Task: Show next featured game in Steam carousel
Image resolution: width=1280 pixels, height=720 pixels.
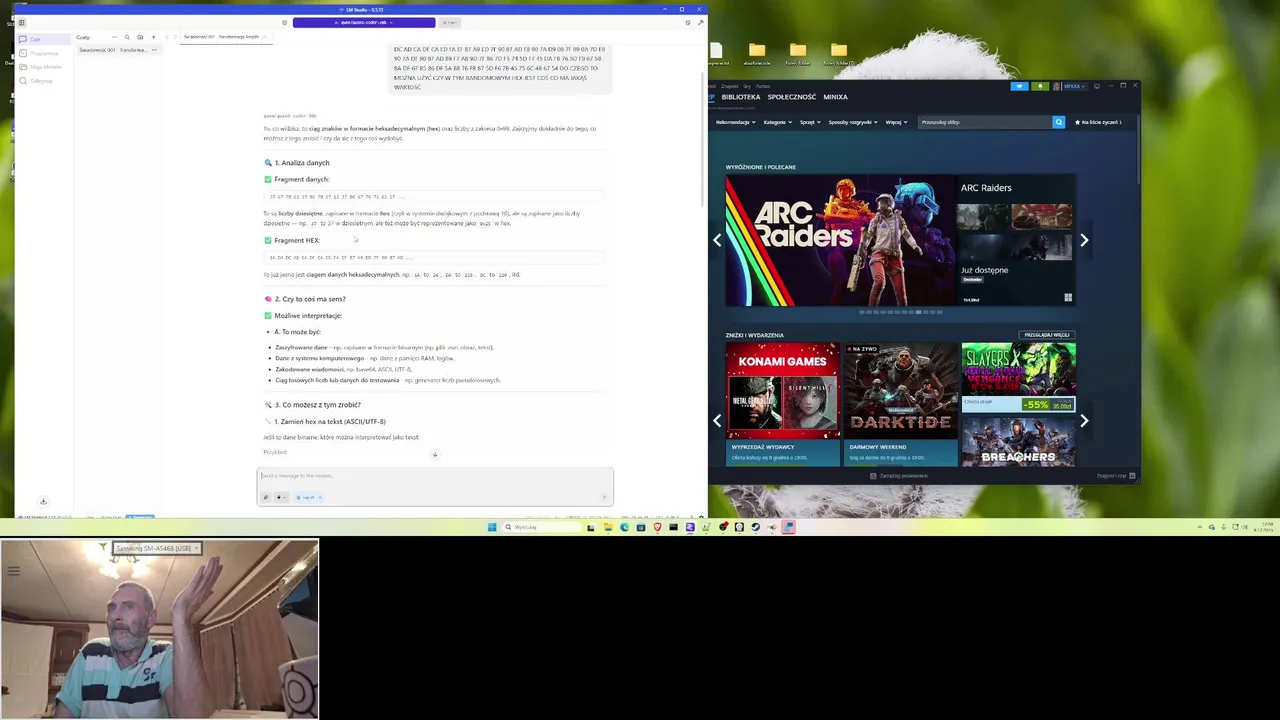Action: pyautogui.click(x=1084, y=240)
